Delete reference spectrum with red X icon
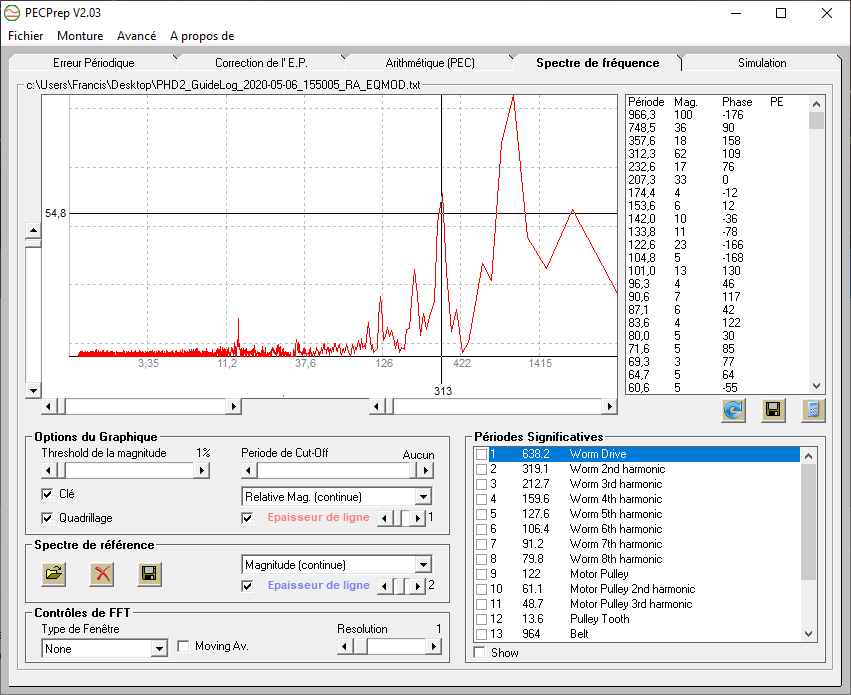The width and height of the screenshot is (851, 695). pyautogui.click(x=102, y=573)
